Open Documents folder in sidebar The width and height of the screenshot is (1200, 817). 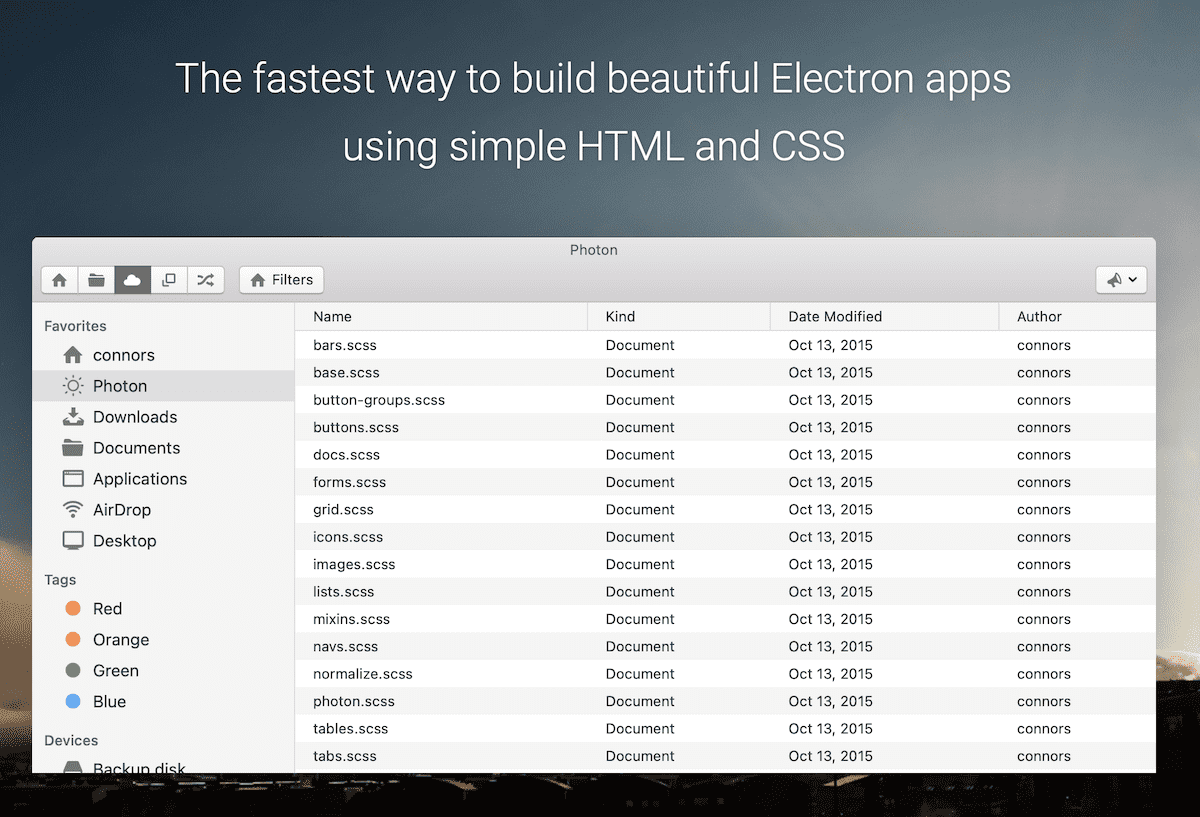[136, 448]
